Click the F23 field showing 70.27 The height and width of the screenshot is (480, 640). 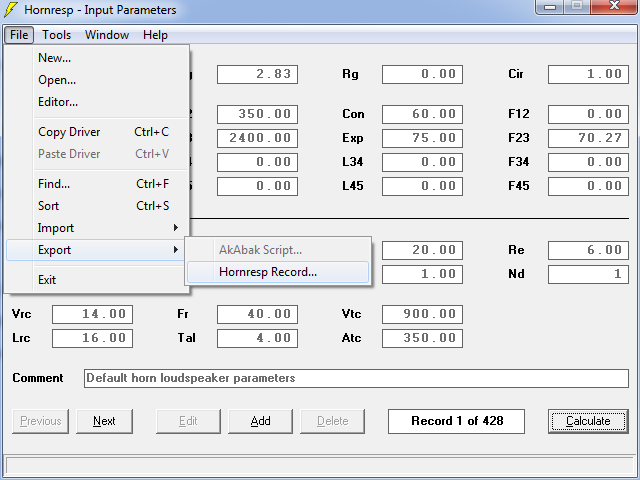588,138
